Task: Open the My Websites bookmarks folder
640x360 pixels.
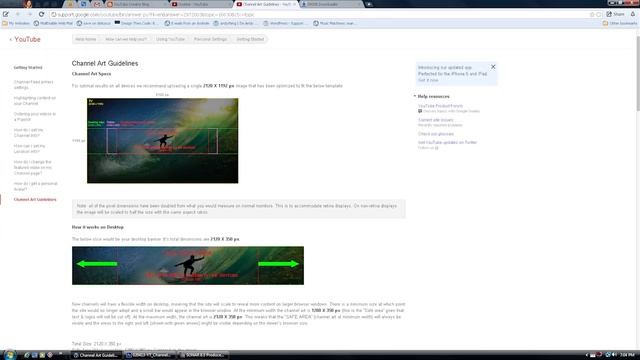Action: (x=16, y=23)
